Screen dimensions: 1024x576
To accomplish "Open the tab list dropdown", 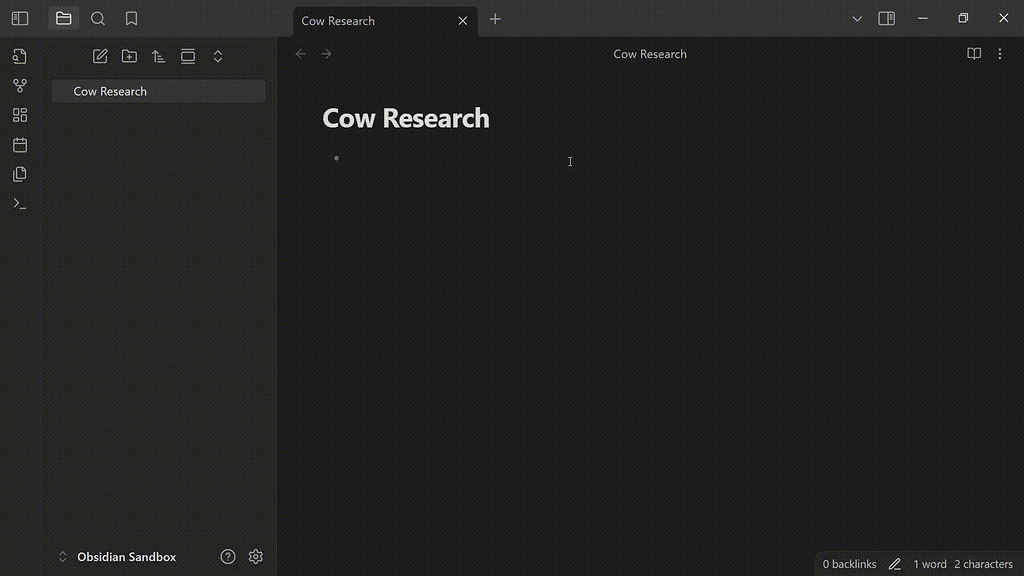I will tap(857, 18).
